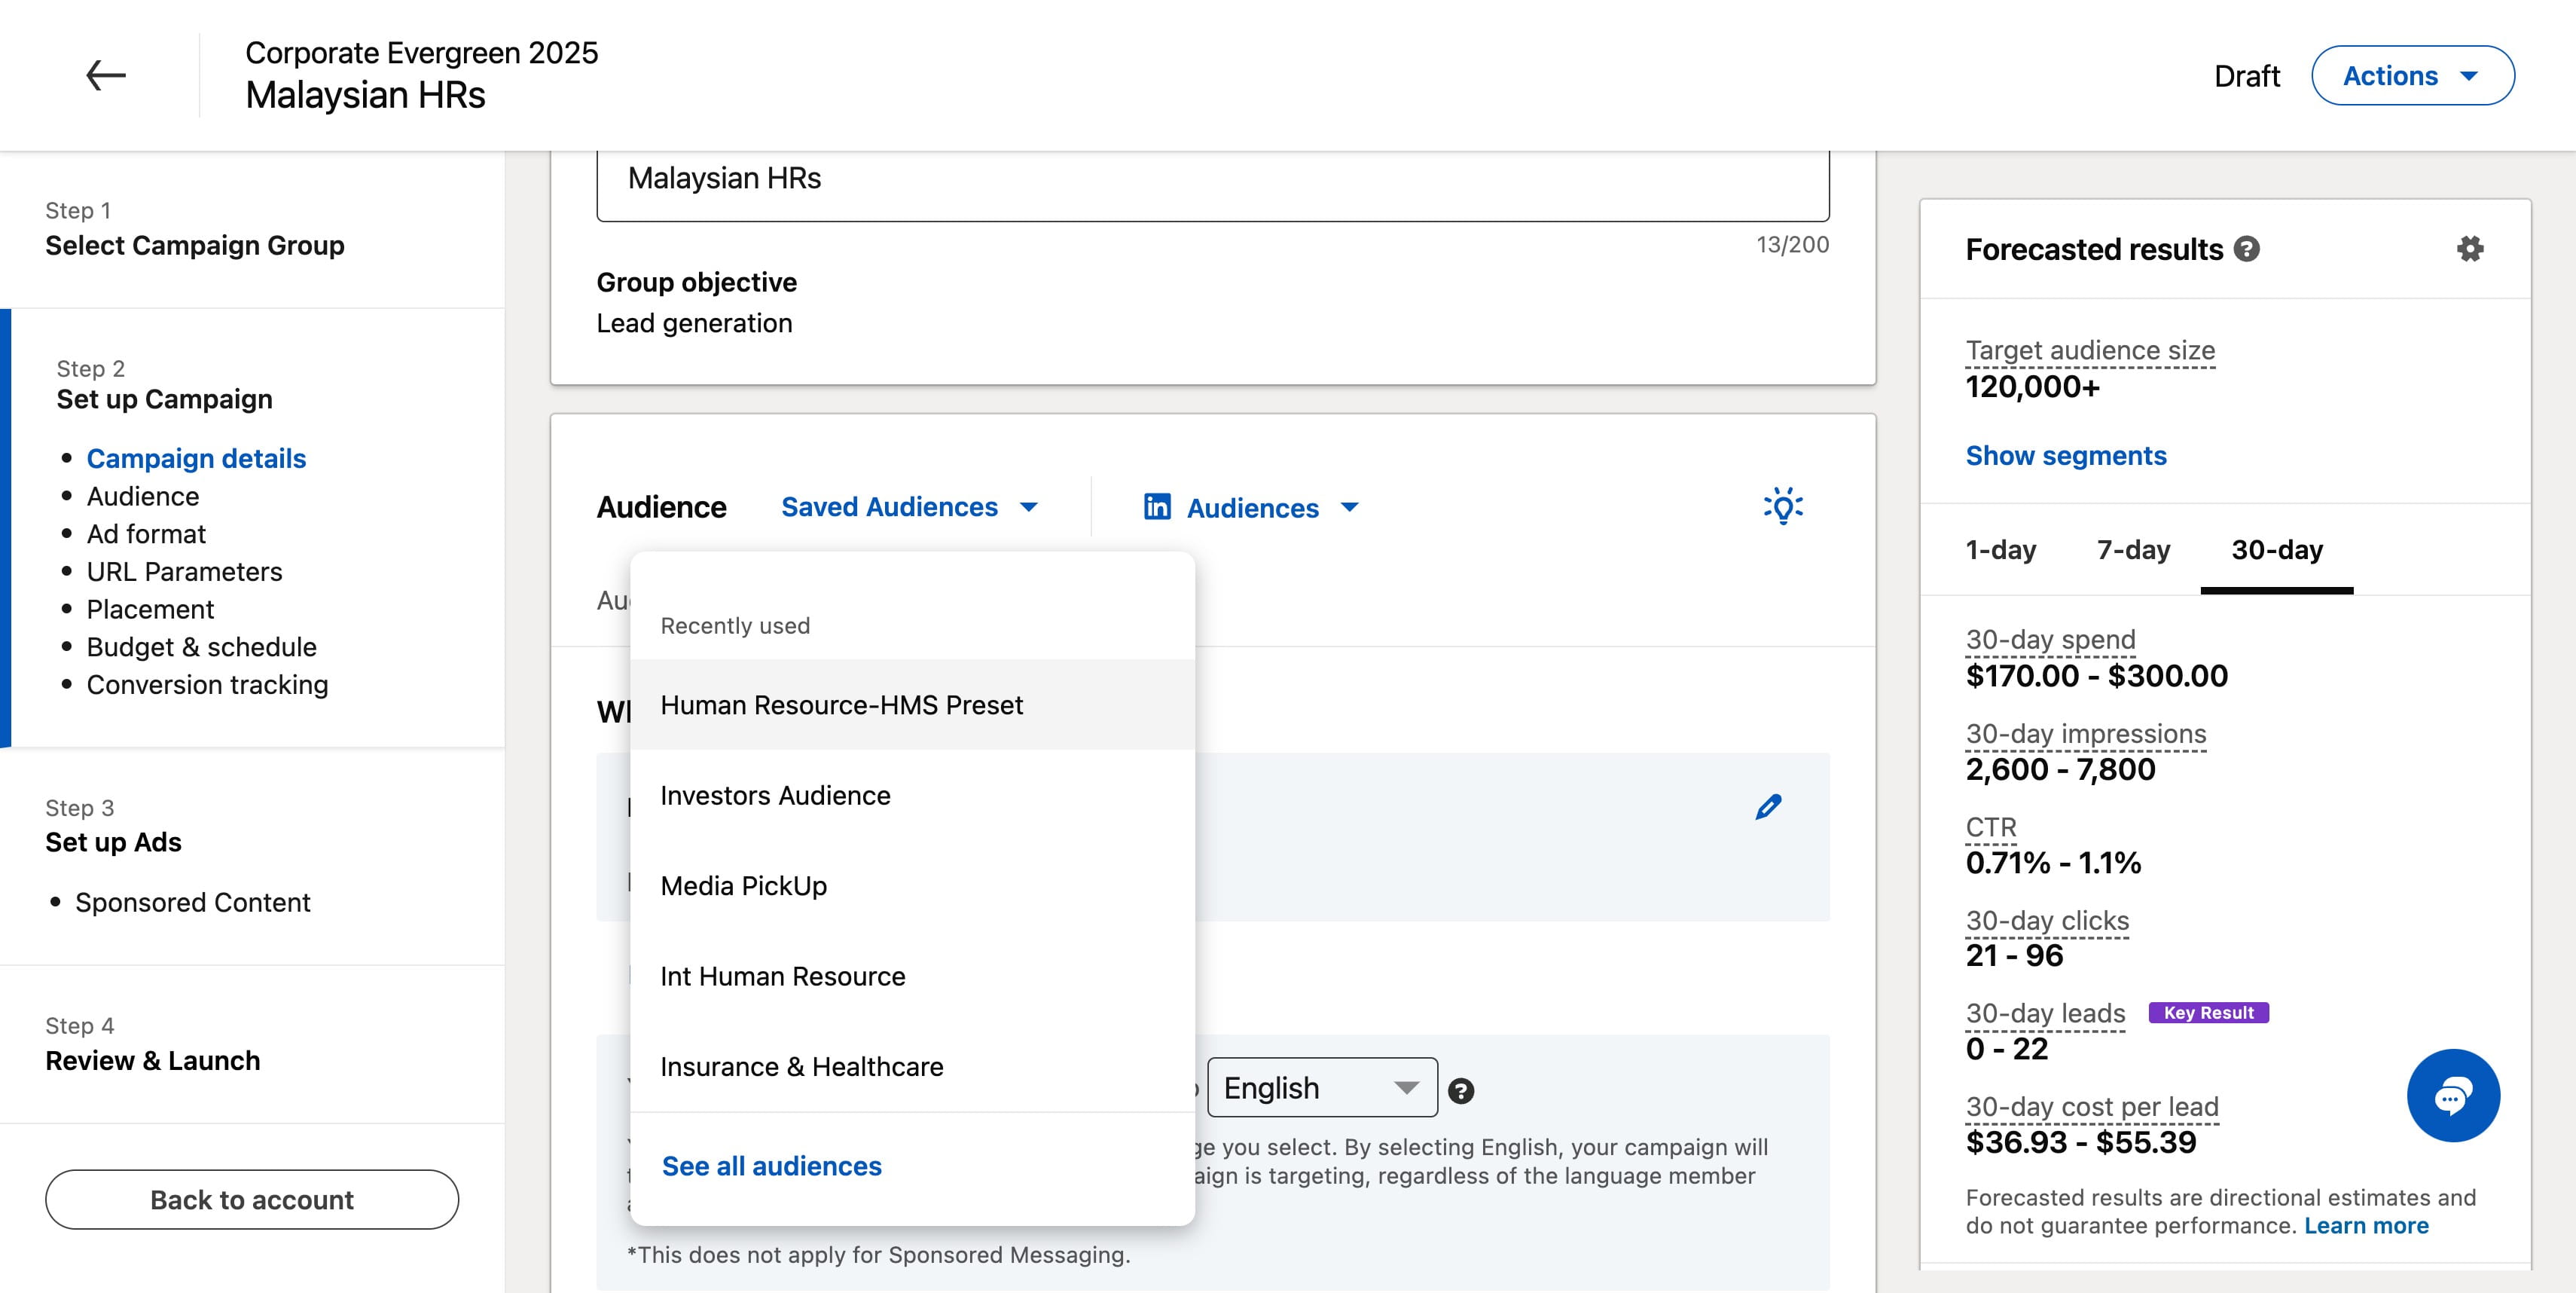Click the CTR label
The height and width of the screenshot is (1293, 2576).
click(1991, 828)
